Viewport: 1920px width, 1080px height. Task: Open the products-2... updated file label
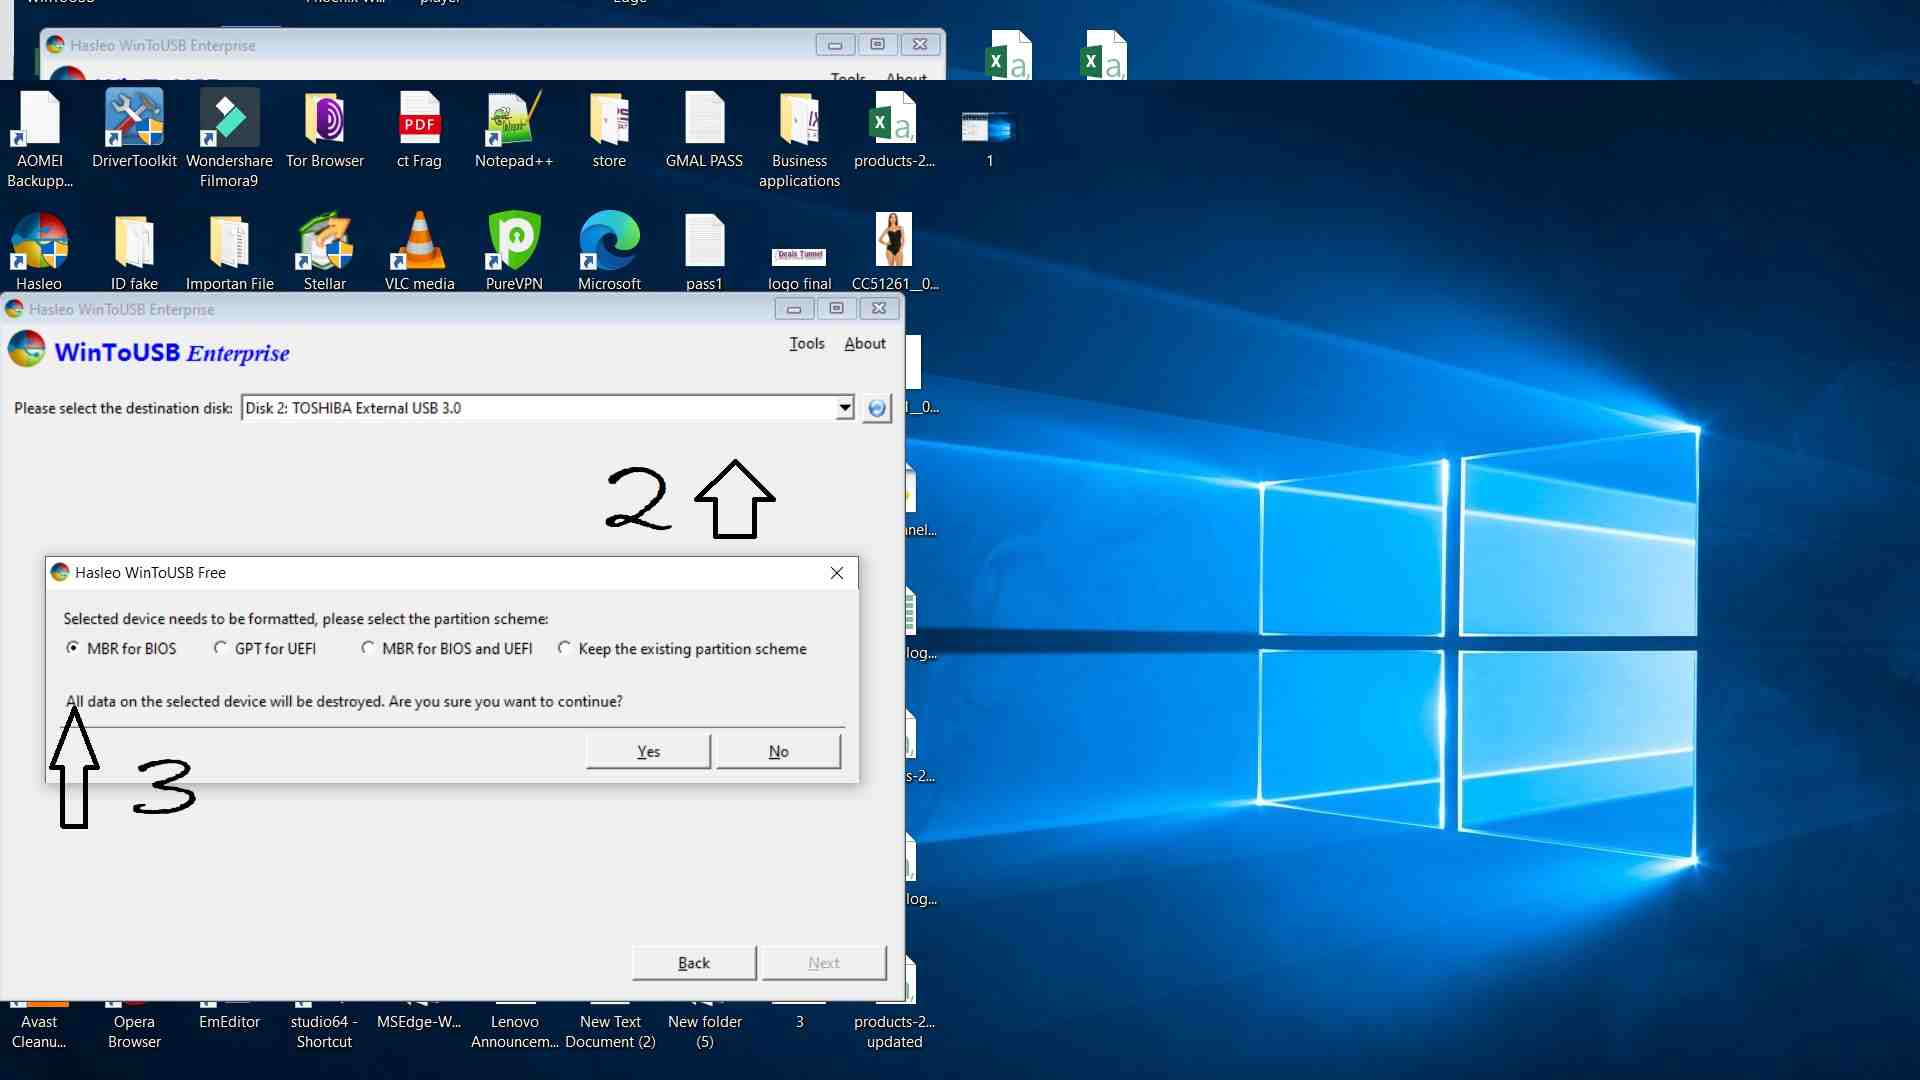(x=894, y=1031)
